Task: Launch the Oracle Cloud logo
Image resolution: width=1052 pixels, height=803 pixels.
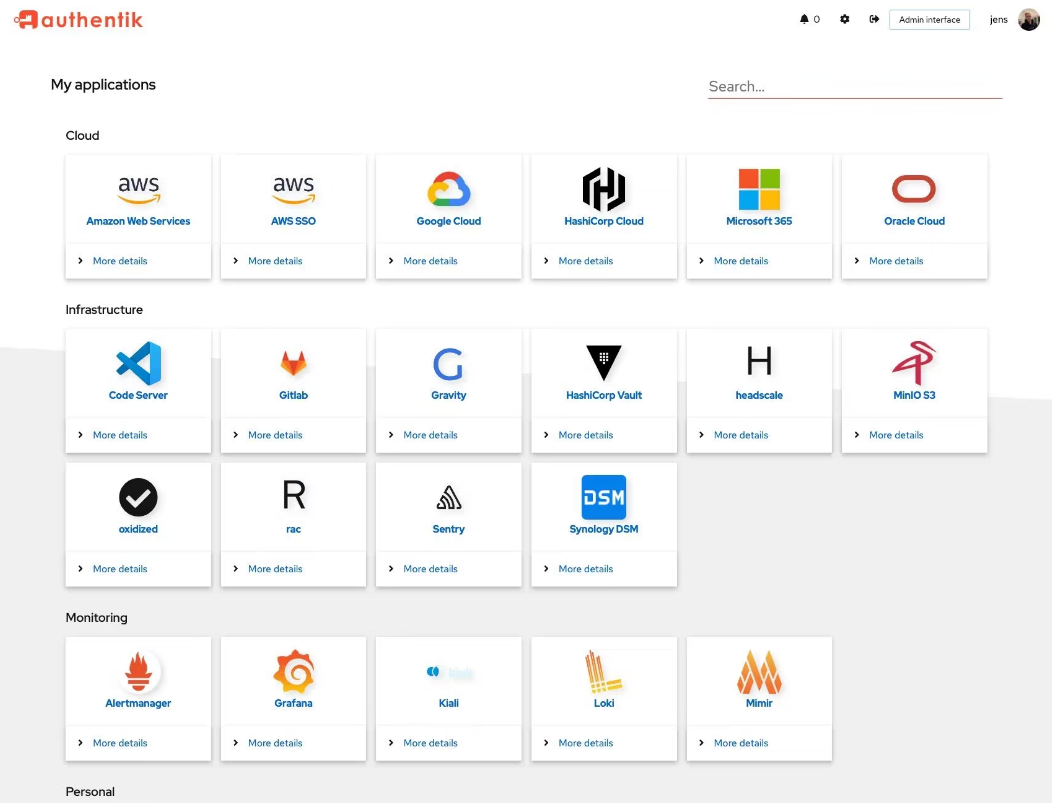Action: pos(914,189)
